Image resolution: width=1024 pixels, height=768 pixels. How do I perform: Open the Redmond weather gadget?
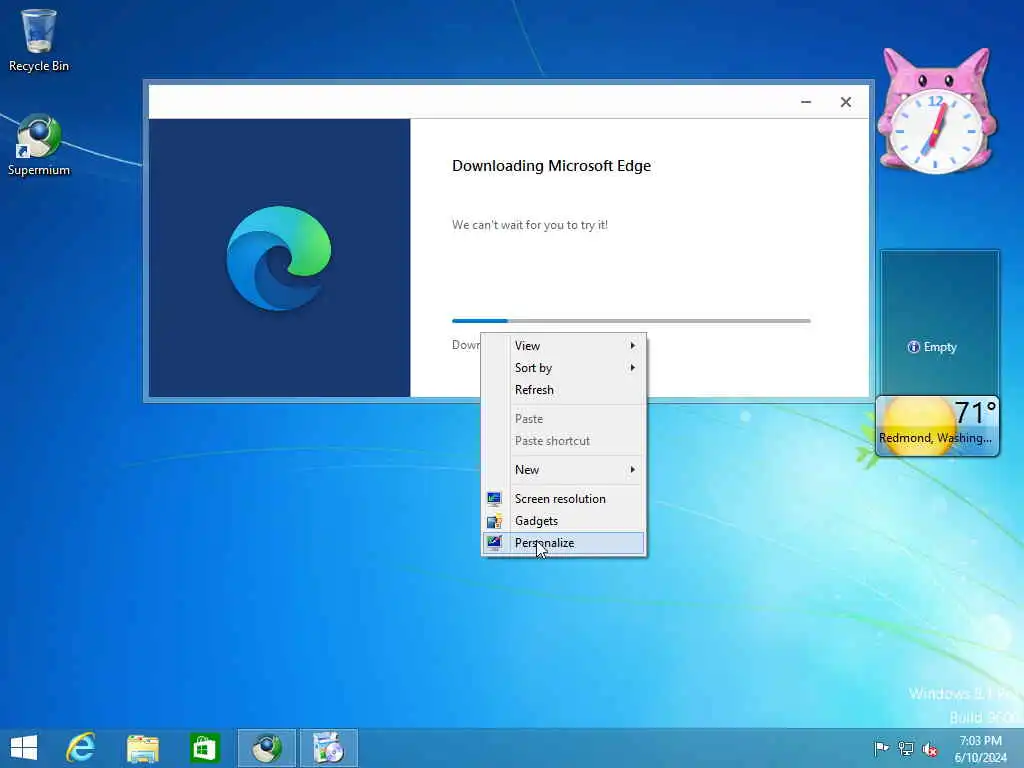tap(936, 426)
